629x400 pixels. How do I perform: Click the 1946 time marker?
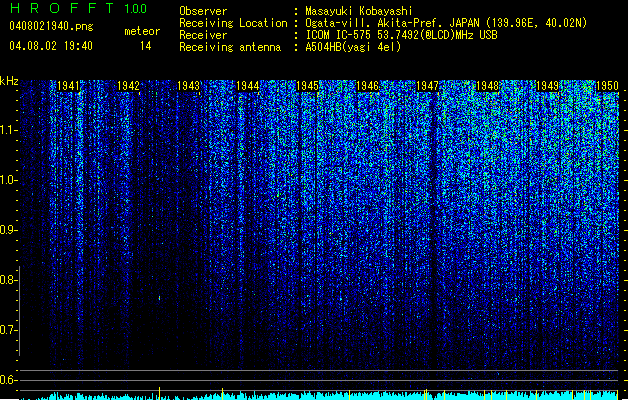[368, 86]
